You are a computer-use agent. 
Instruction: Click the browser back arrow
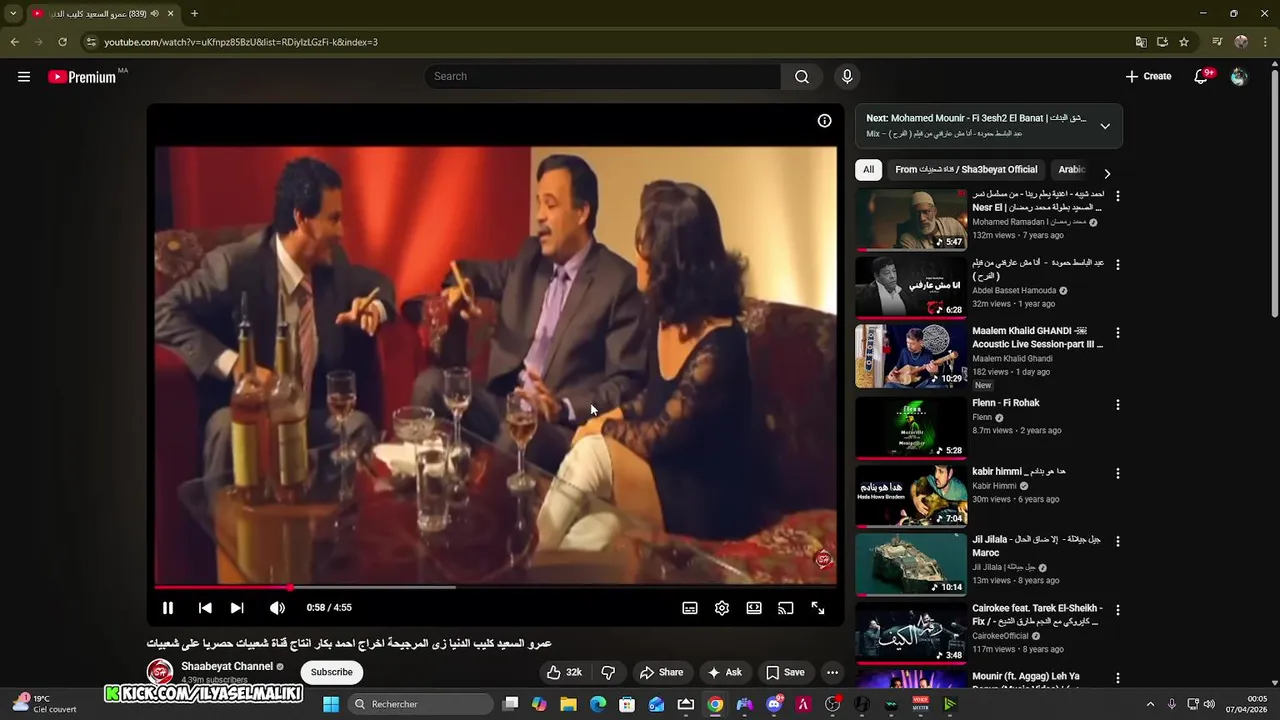tap(14, 42)
